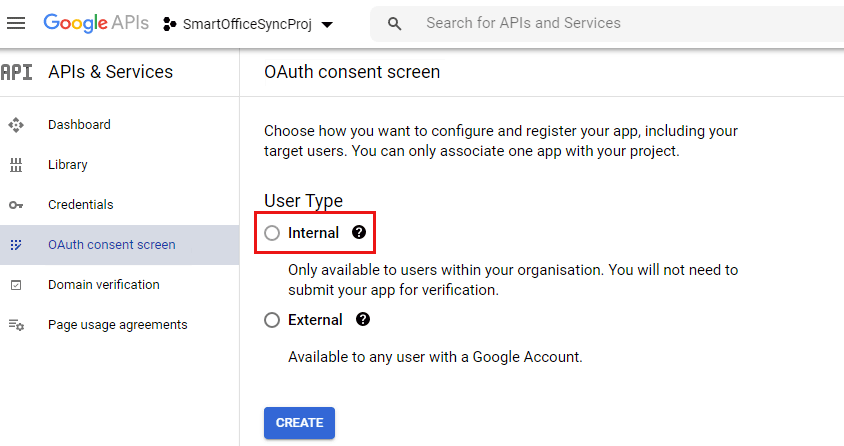Click the Credentials key icon
This screenshot has height=446, width=844.
(x=16, y=205)
